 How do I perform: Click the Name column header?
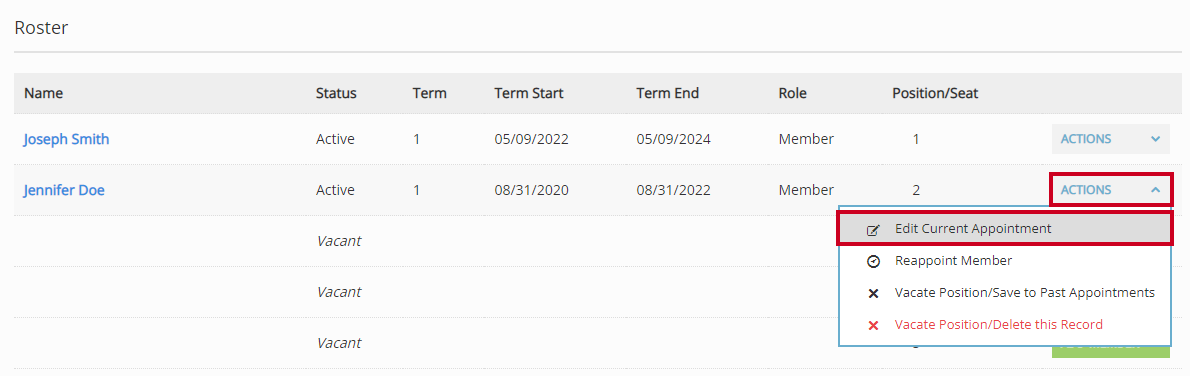pos(43,93)
